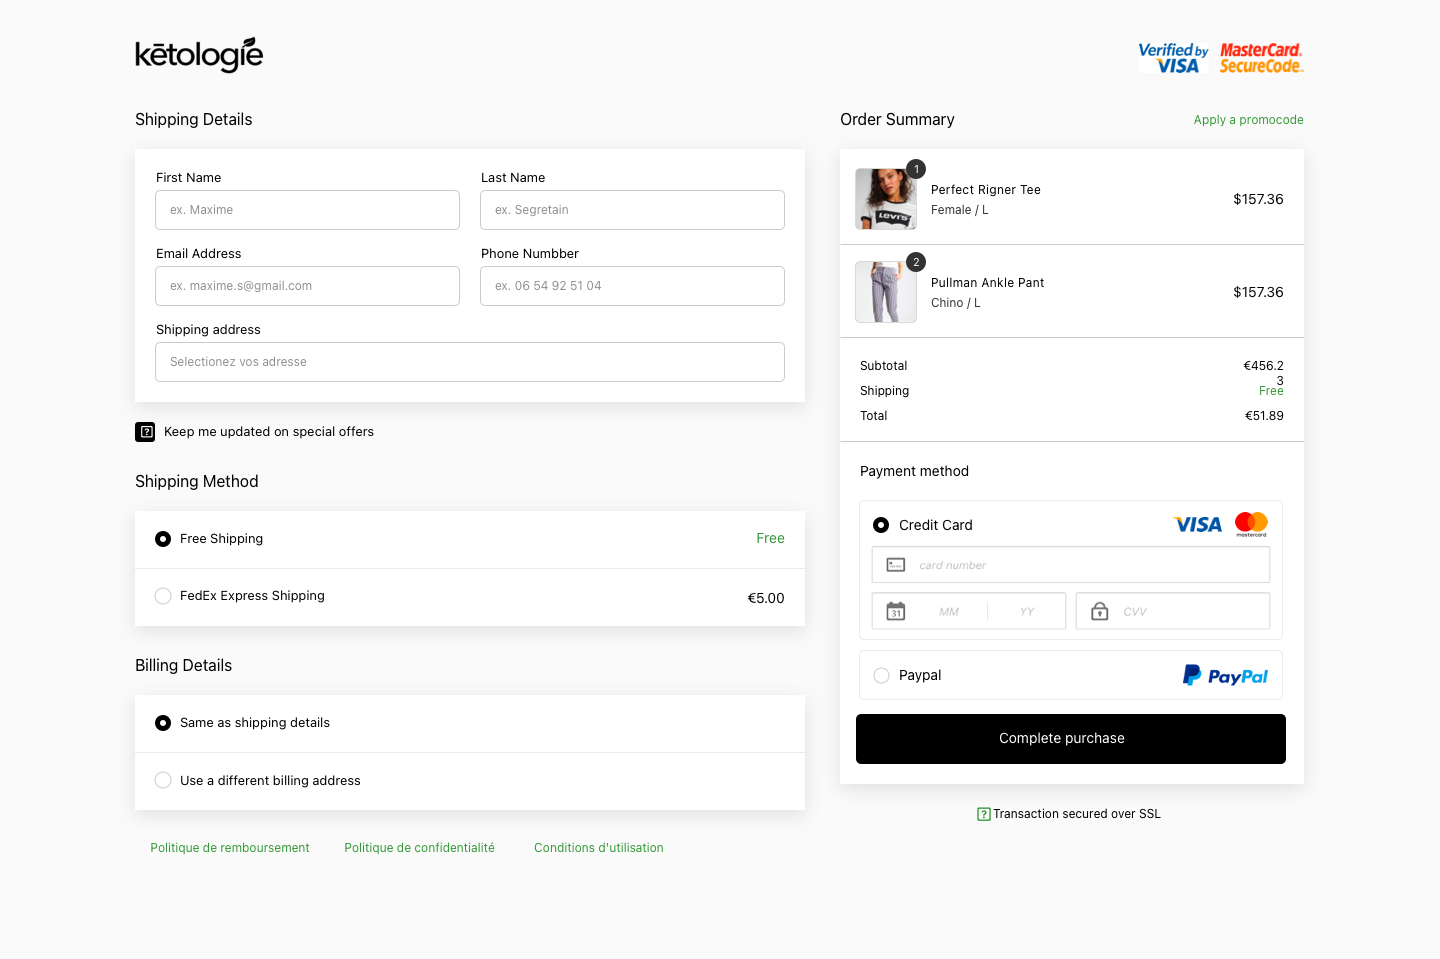The image size is (1440, 959).
Task: Click the VISA icon in the Credit Card row
Action: tap(1197, 524)
